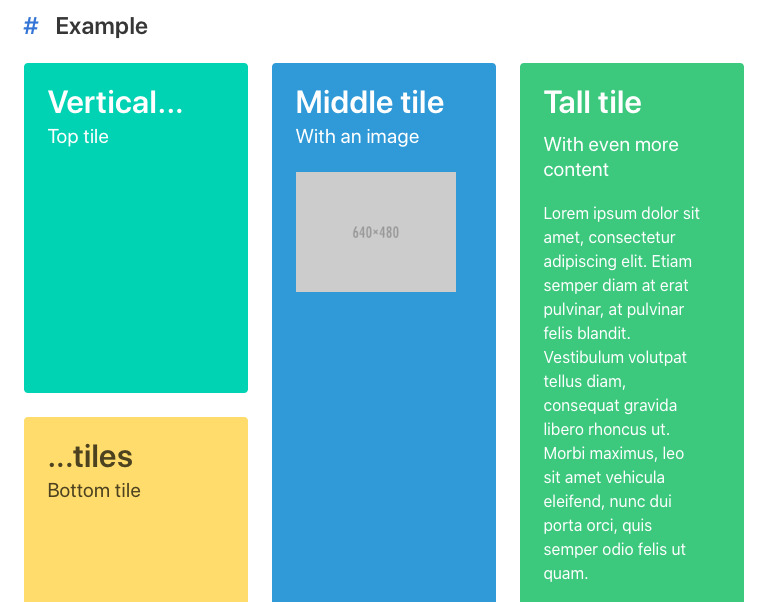Select the "Tall tile" heading

point(592,102)
